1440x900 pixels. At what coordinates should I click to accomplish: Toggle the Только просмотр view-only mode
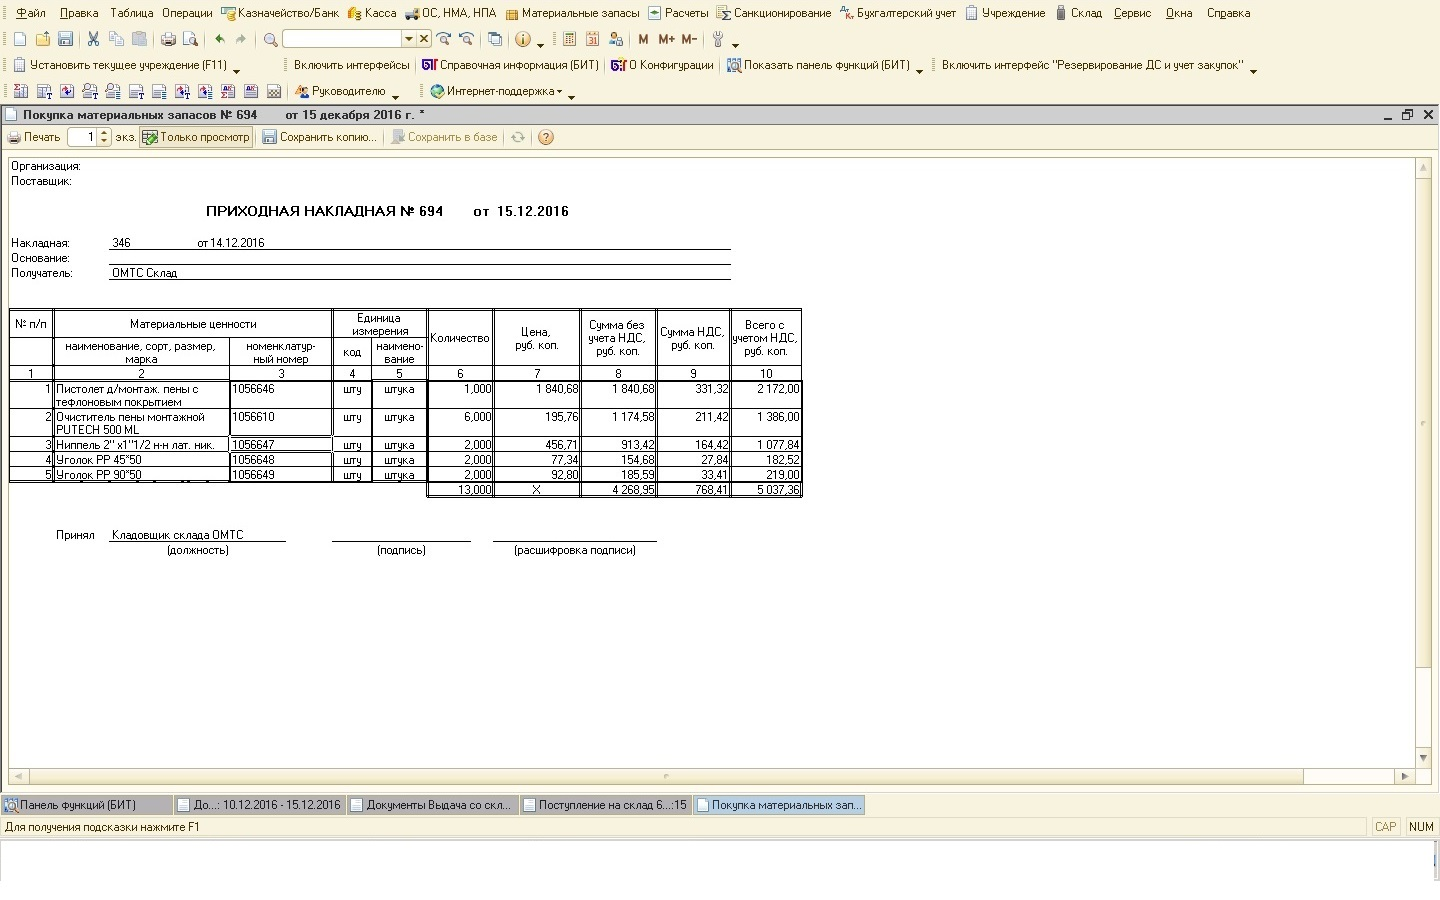(196, 137)
